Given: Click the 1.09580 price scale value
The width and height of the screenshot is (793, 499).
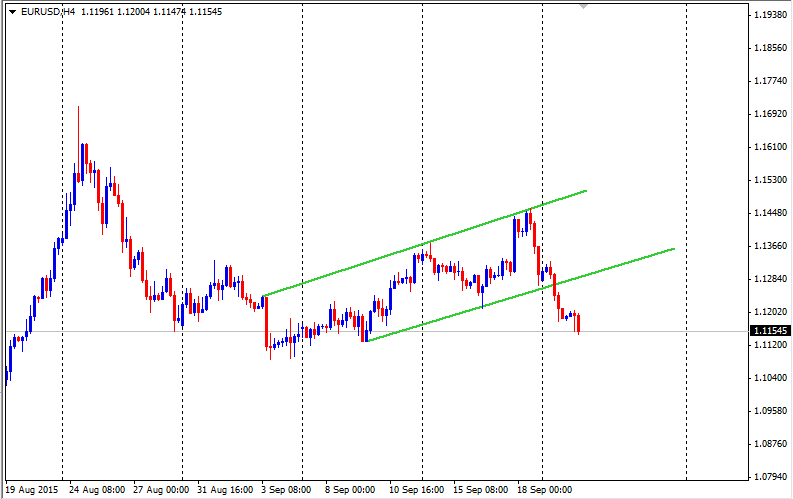Looking at the screenshot, I should (x=770, y=411).
